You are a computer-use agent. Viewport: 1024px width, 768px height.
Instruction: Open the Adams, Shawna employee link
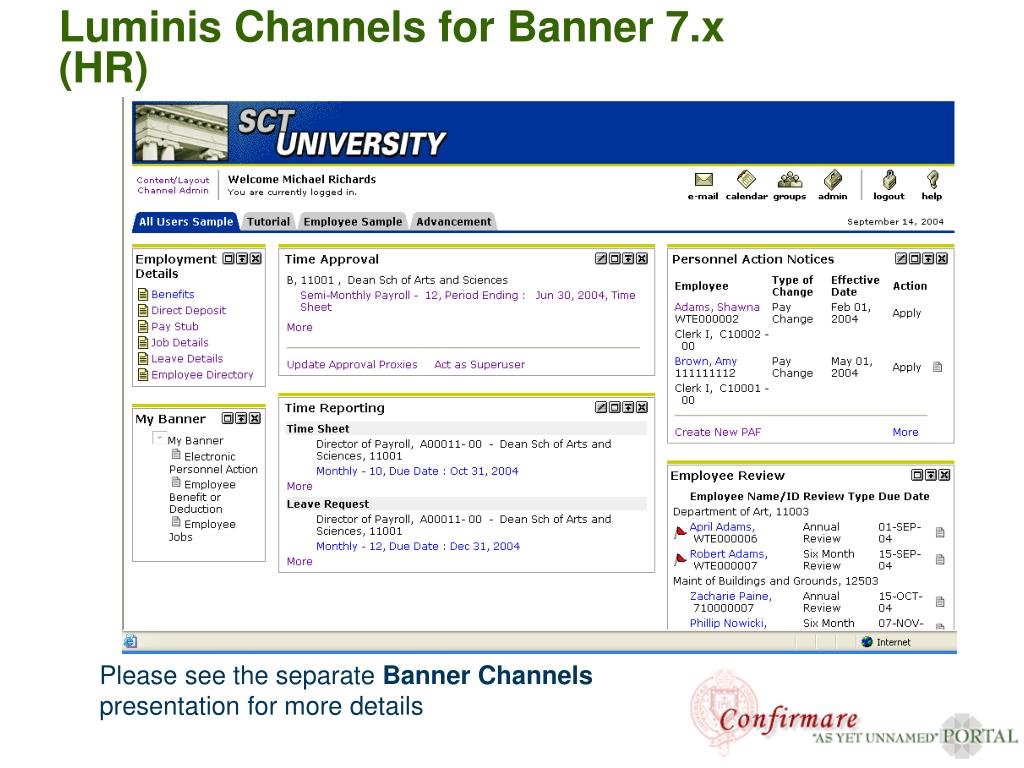tap(717, 307)
